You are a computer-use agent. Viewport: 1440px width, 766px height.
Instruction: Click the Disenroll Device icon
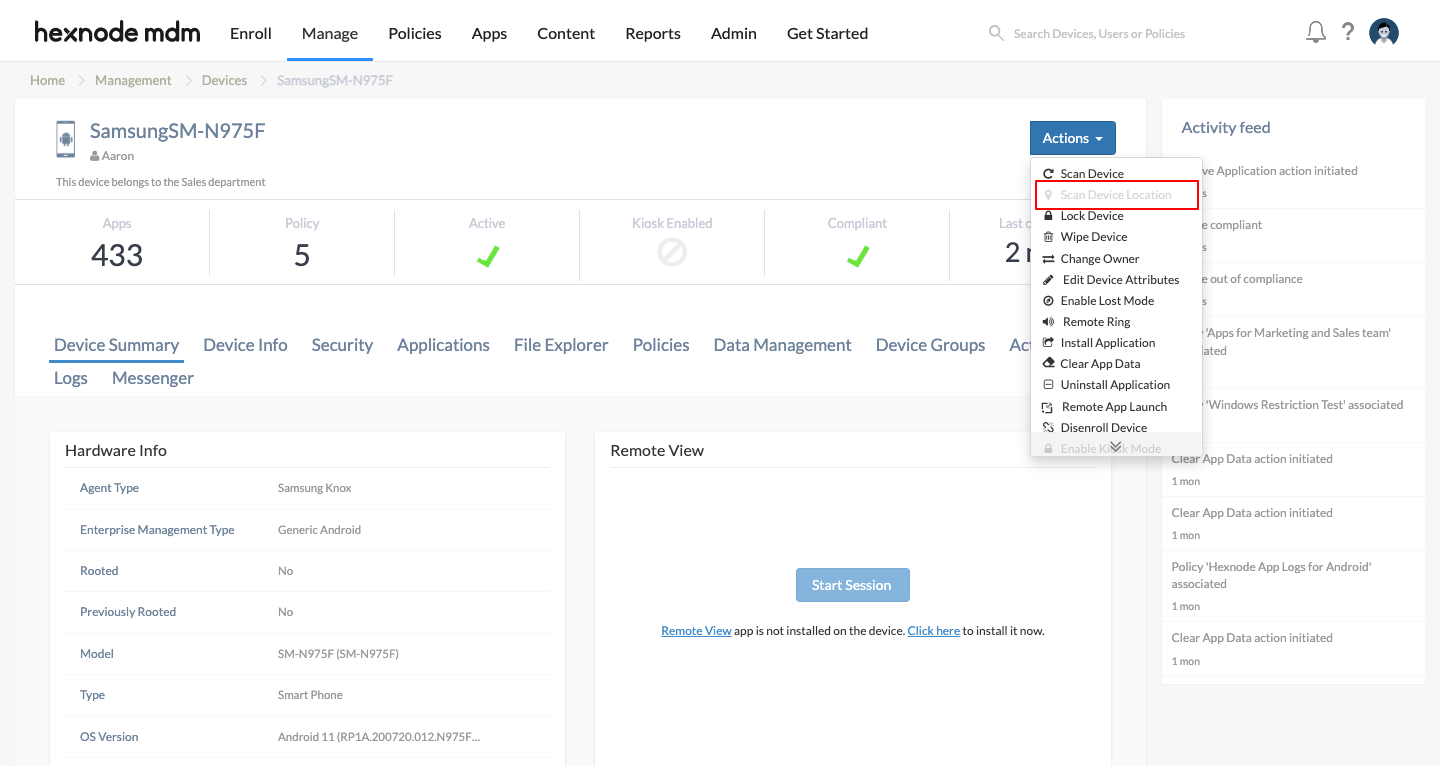(1048, 428)
